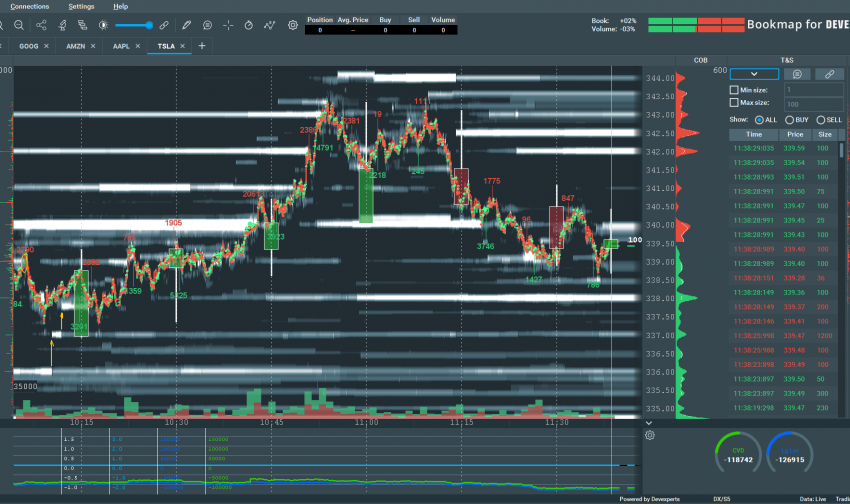
Task: Click the chat bubble button in T&S panel
Action: tap(797, 74)
